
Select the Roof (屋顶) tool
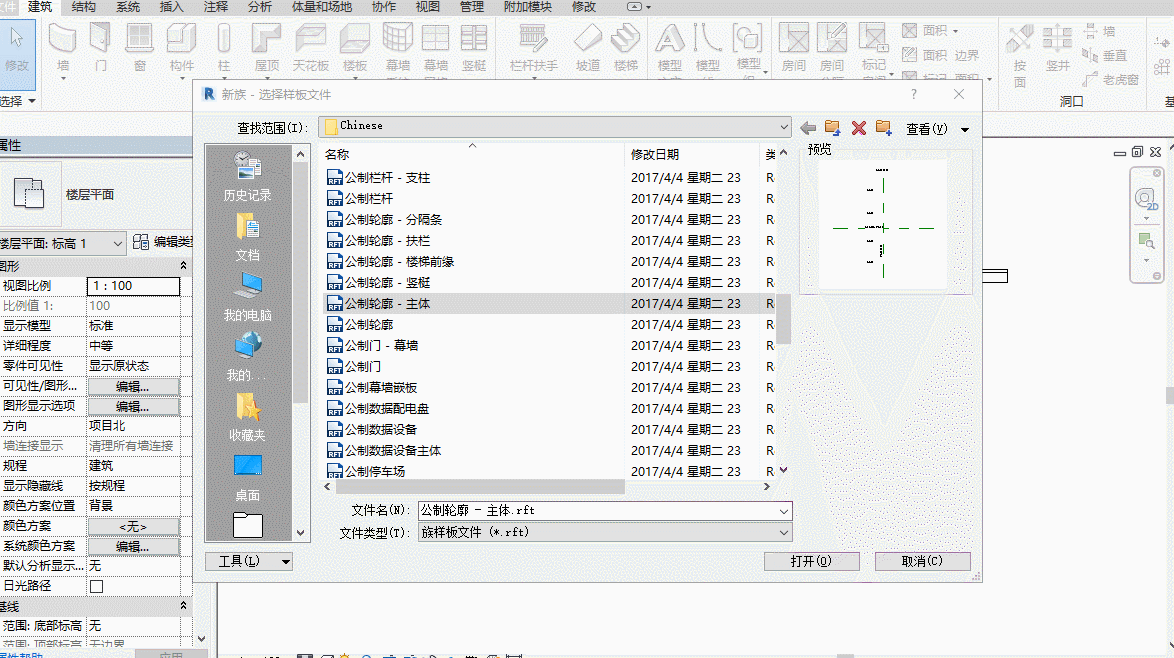pyautogui.click(x=267, y=46)
